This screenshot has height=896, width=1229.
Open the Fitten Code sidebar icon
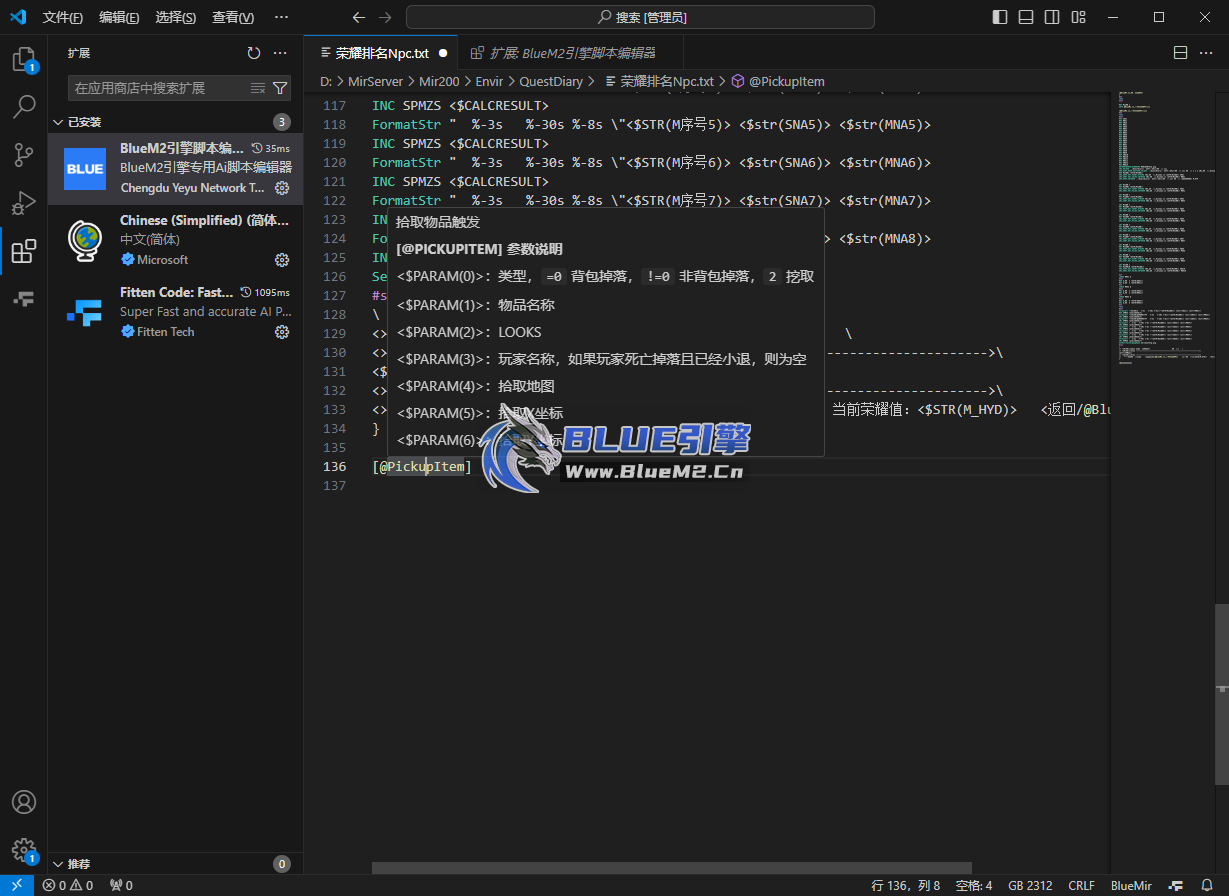[23, 298]
